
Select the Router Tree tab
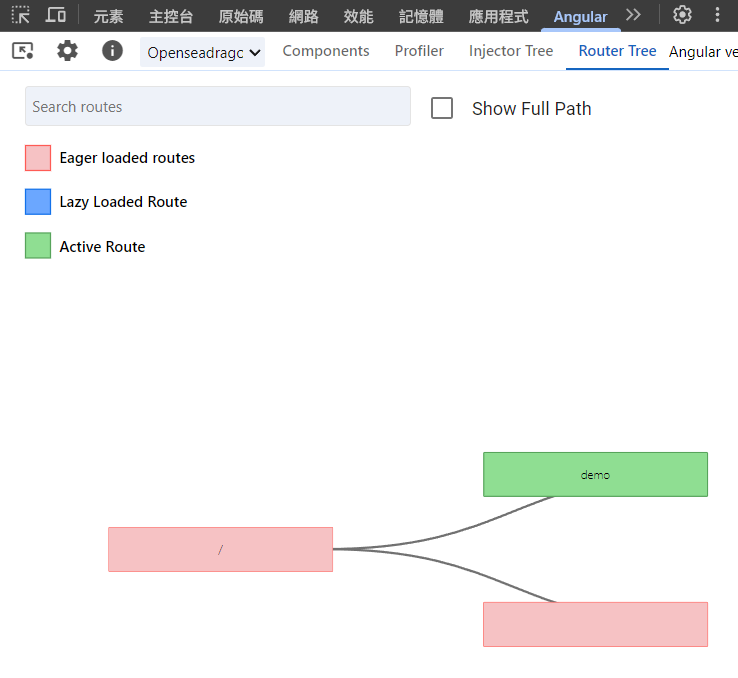617,51
